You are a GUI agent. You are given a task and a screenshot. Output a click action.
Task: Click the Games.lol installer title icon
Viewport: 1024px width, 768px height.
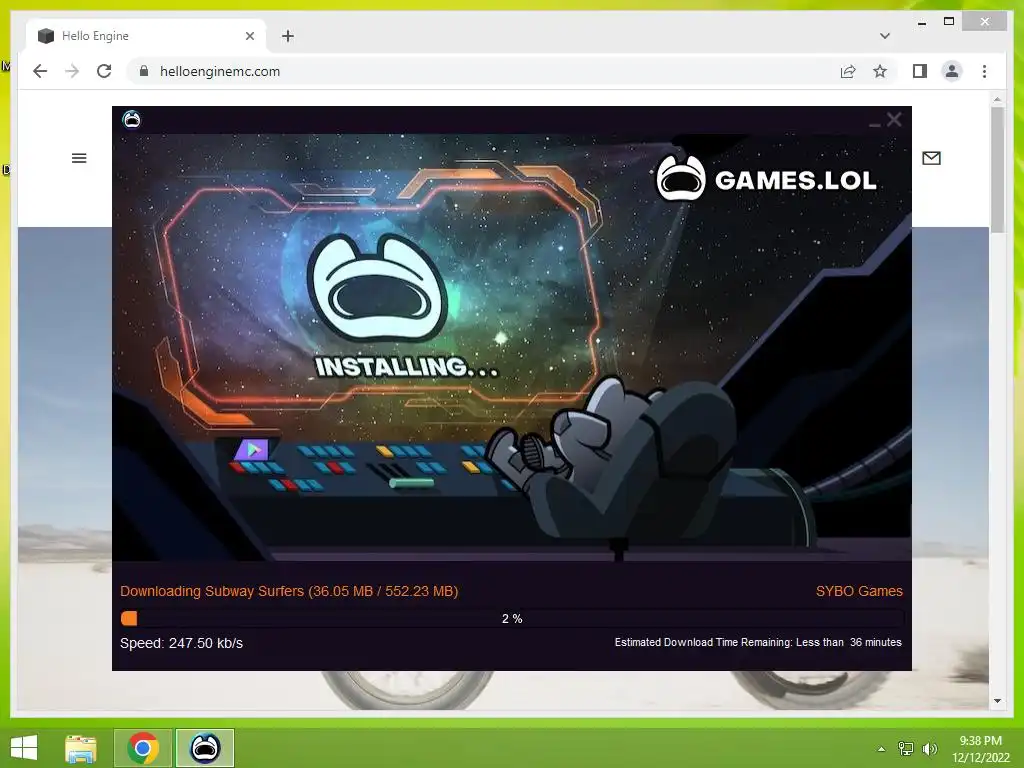131,120
